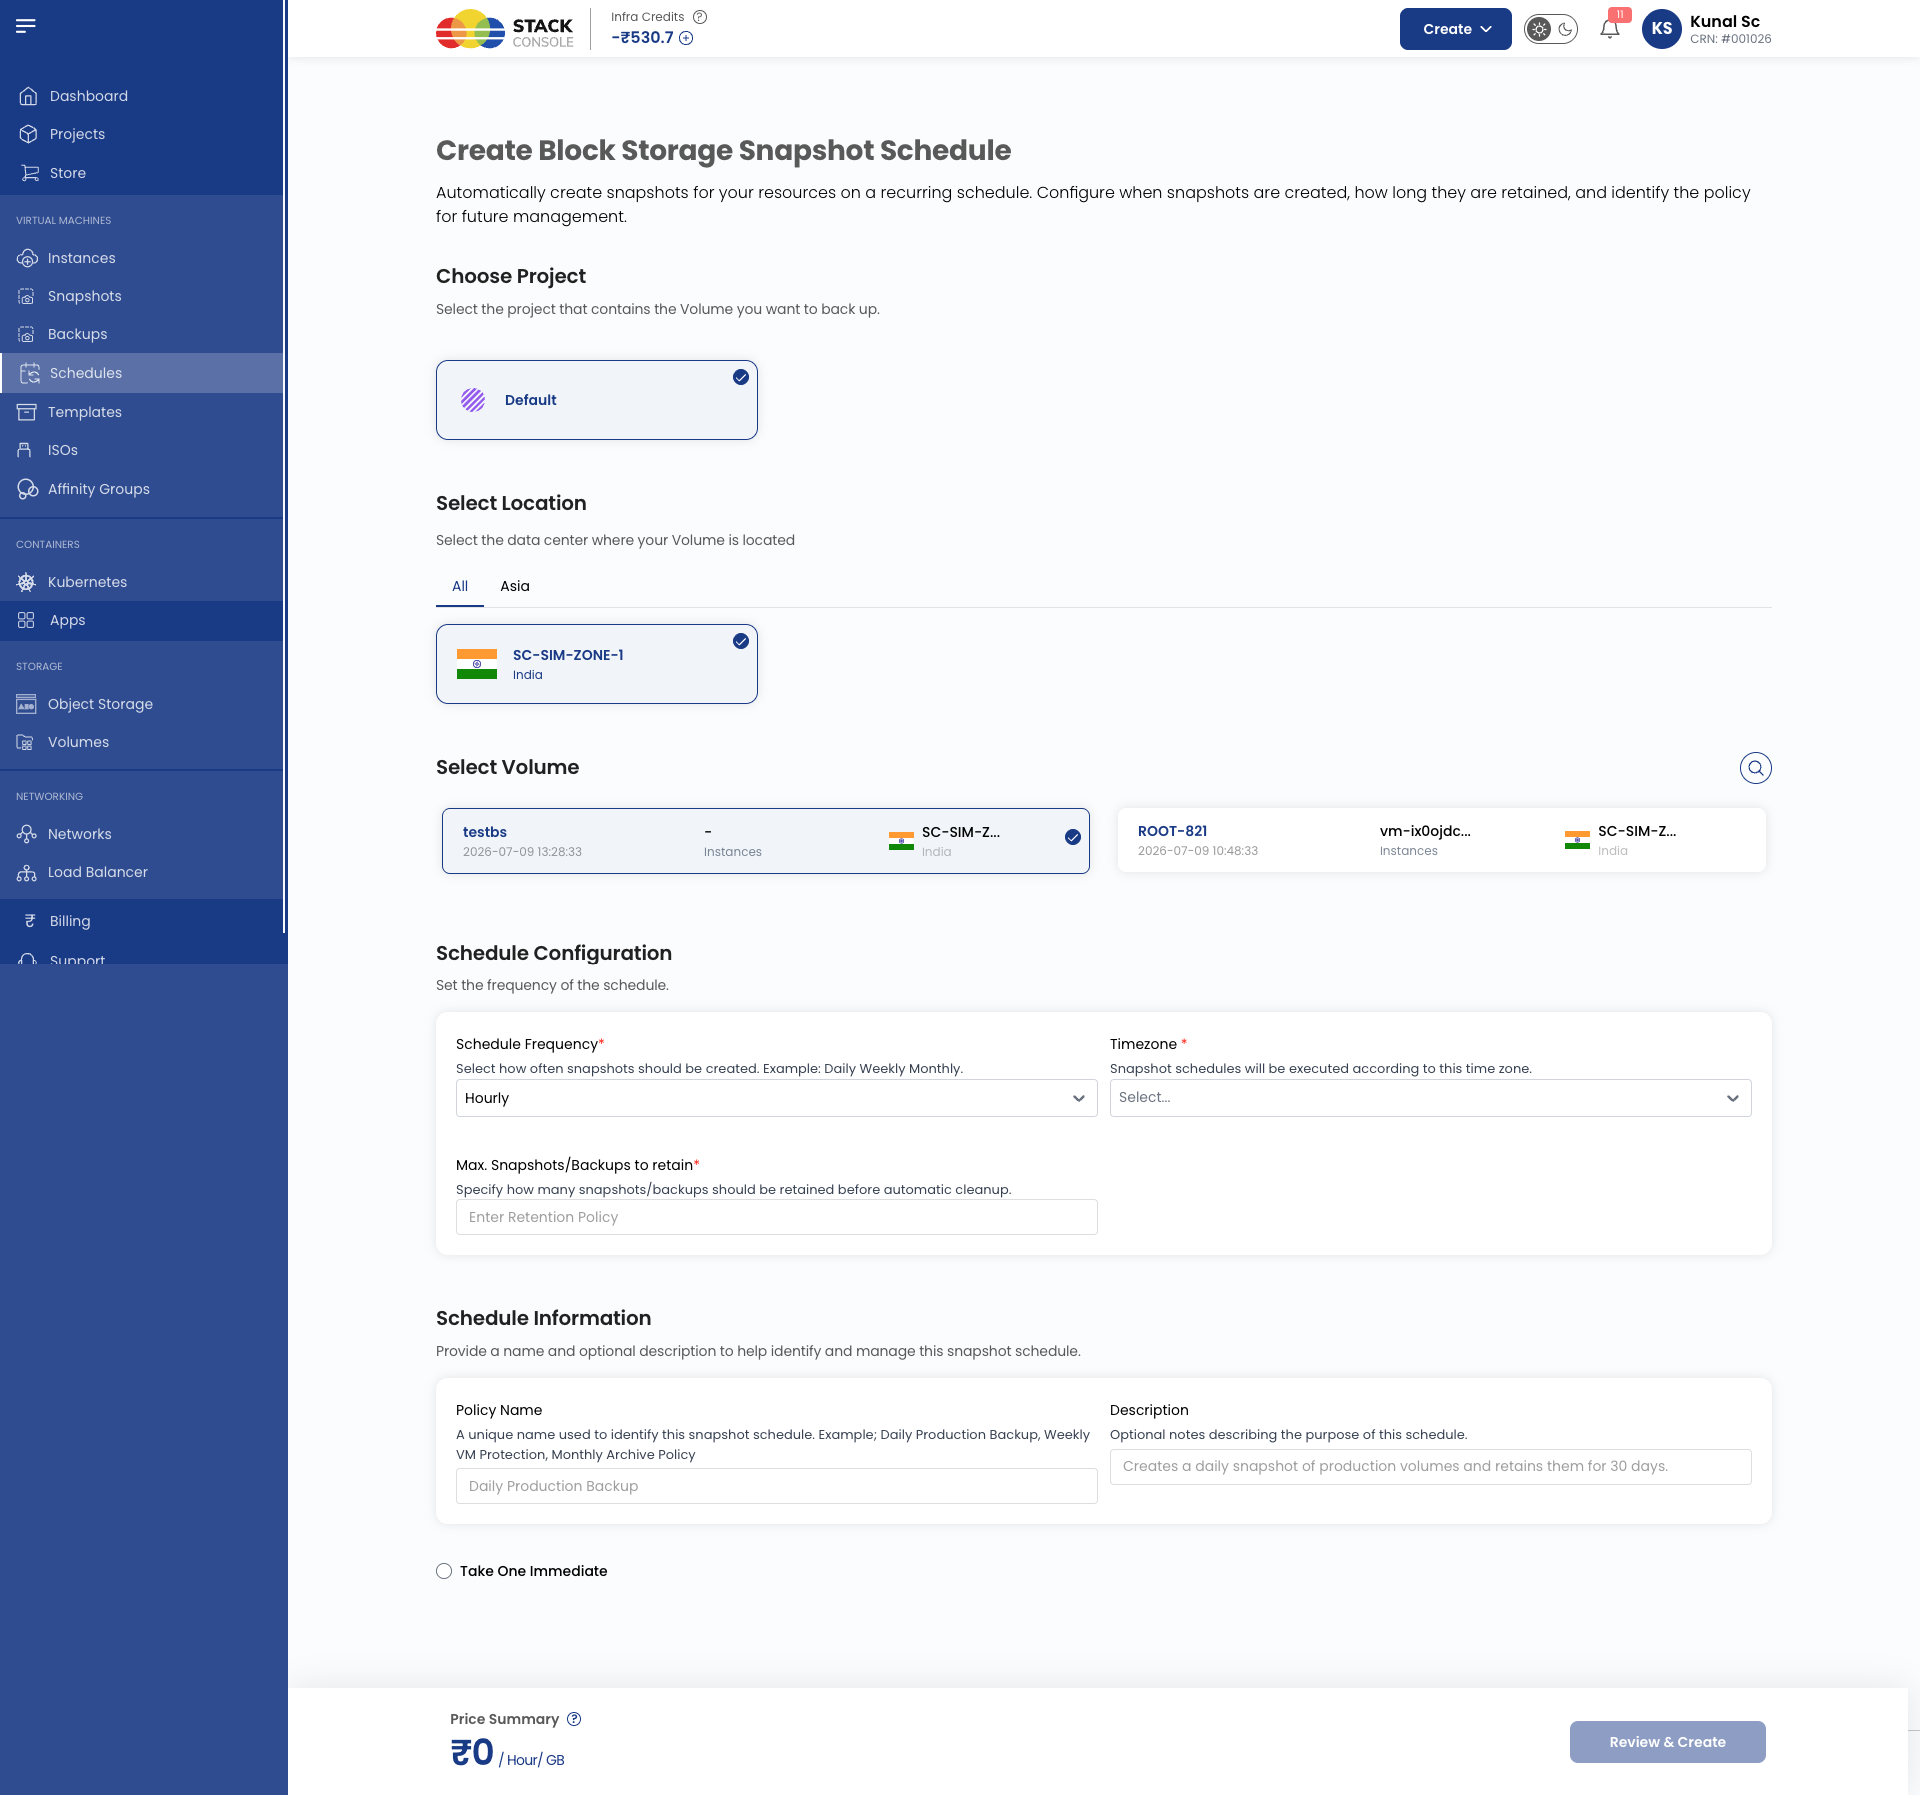This screenshot has height=1795, width=1920.
Task: Click the 2026-07-09 13:28:33 timestamp
Action: (522, 852)
